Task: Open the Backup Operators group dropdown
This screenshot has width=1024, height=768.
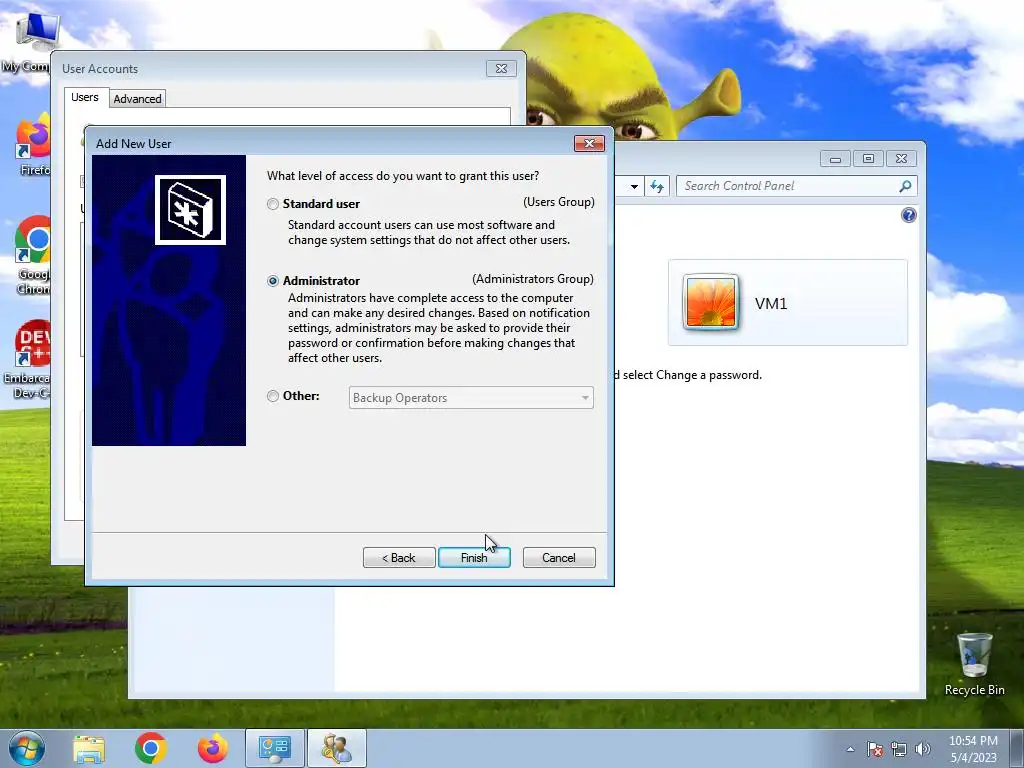Action: (x=471, y=398)
